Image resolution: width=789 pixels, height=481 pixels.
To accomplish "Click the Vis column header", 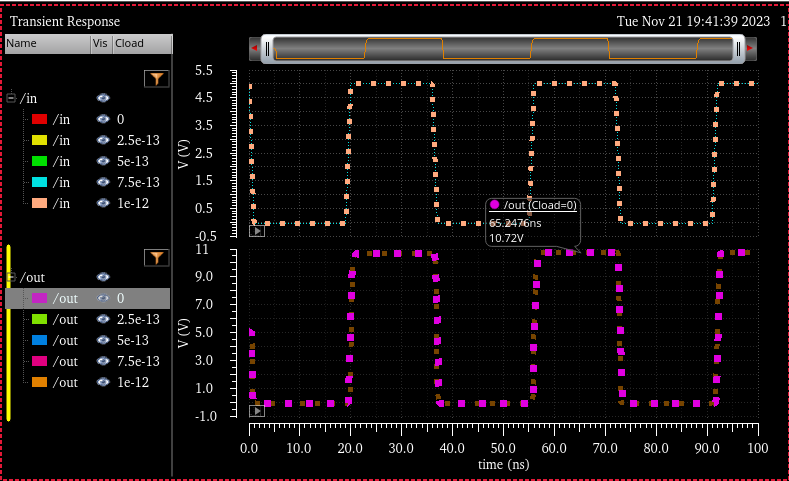I will pyautogui.click(x=100, y=44).
